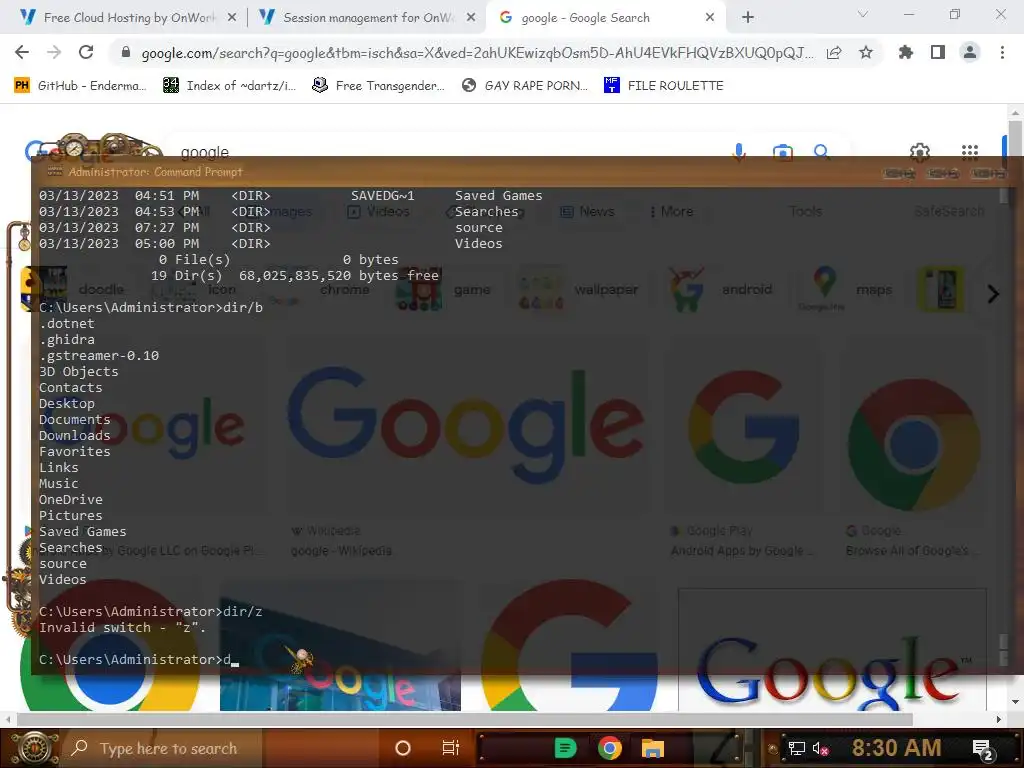The width and height of the screenshot is (1024, 768).
Task: Close the Free Cloud Hosting tab
Action: [x=232, y=18]
